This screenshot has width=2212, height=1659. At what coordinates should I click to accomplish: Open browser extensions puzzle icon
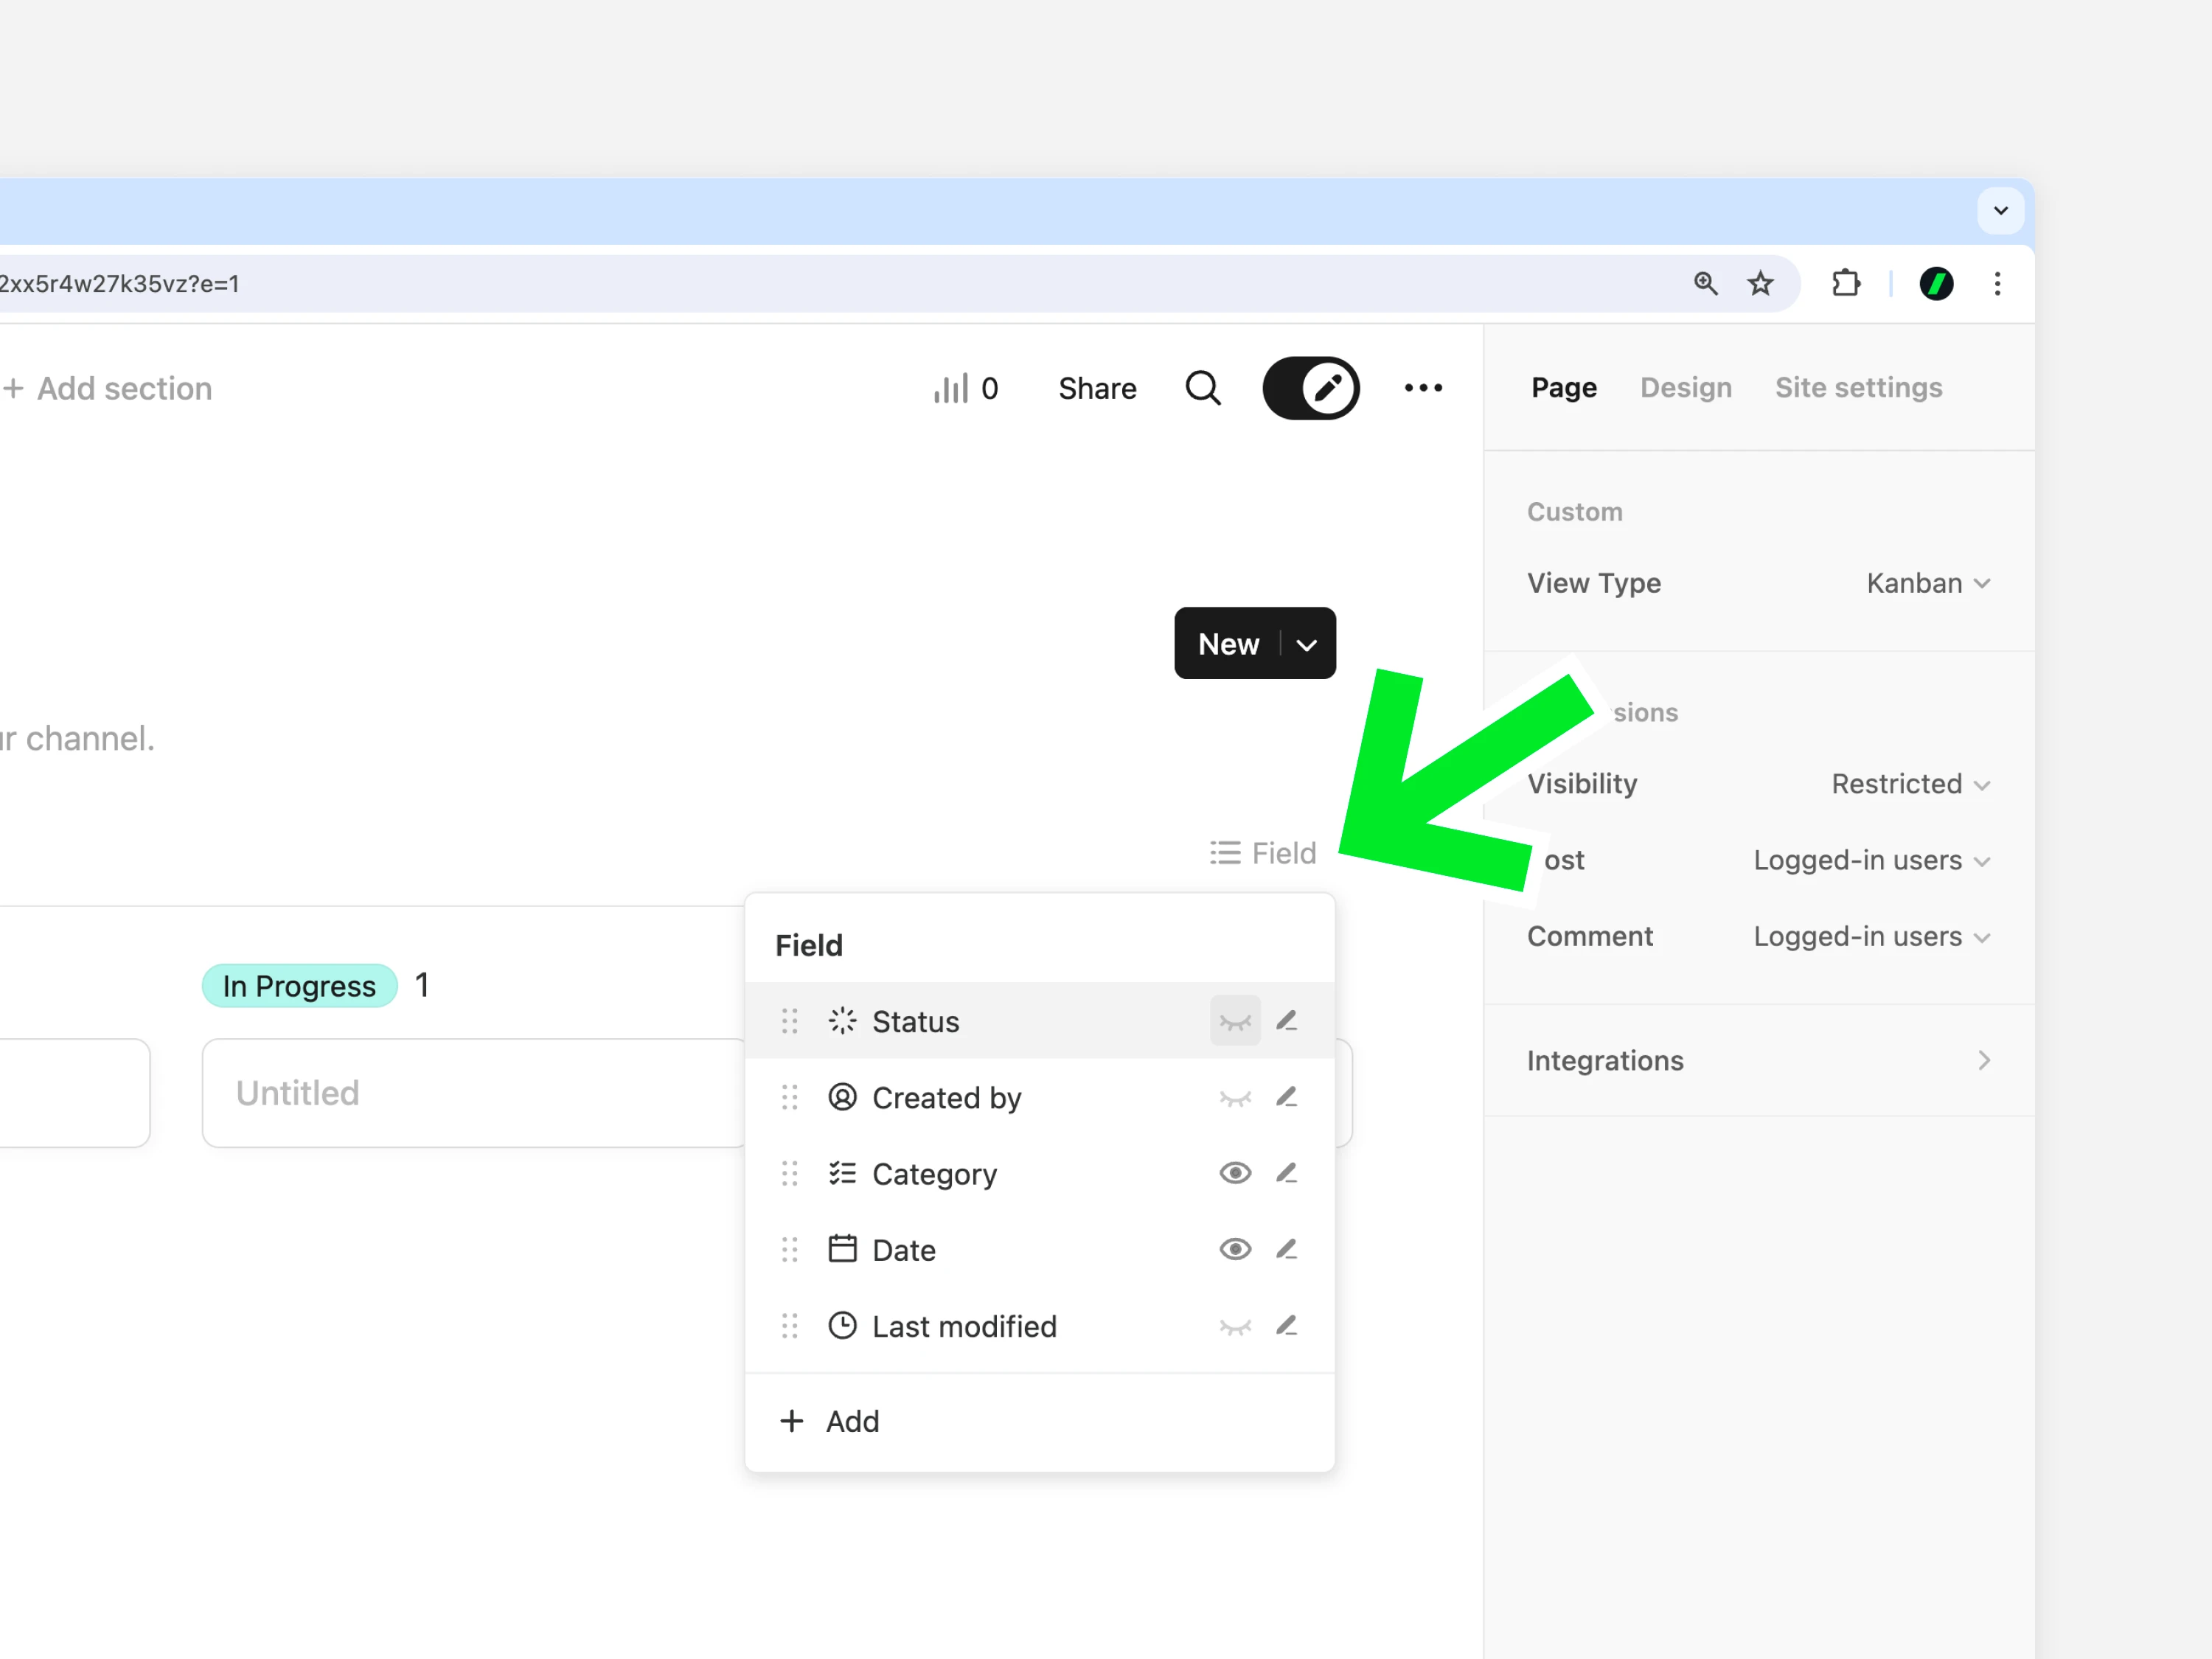[1845, 284]
